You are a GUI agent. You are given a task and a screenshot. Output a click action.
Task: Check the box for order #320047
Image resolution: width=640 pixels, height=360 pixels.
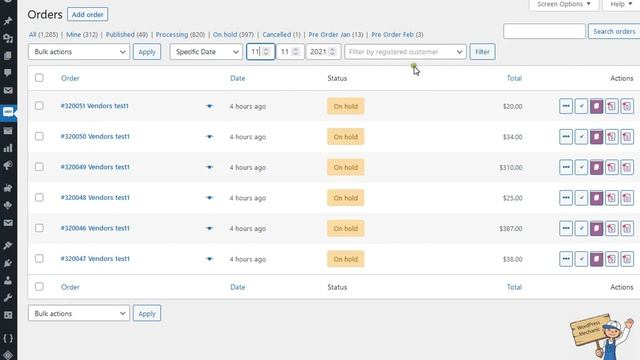[x=39, y=259]
